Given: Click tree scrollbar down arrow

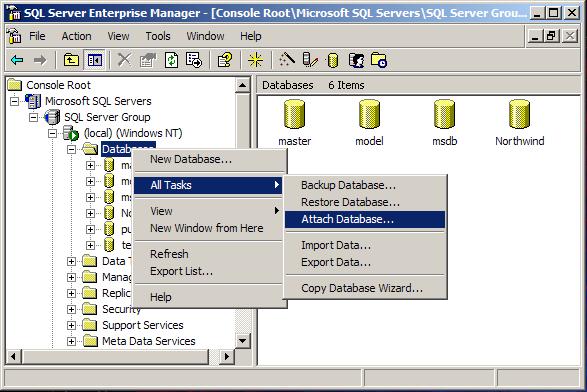Looking at the screenshot, I should [x=243, y=341].
